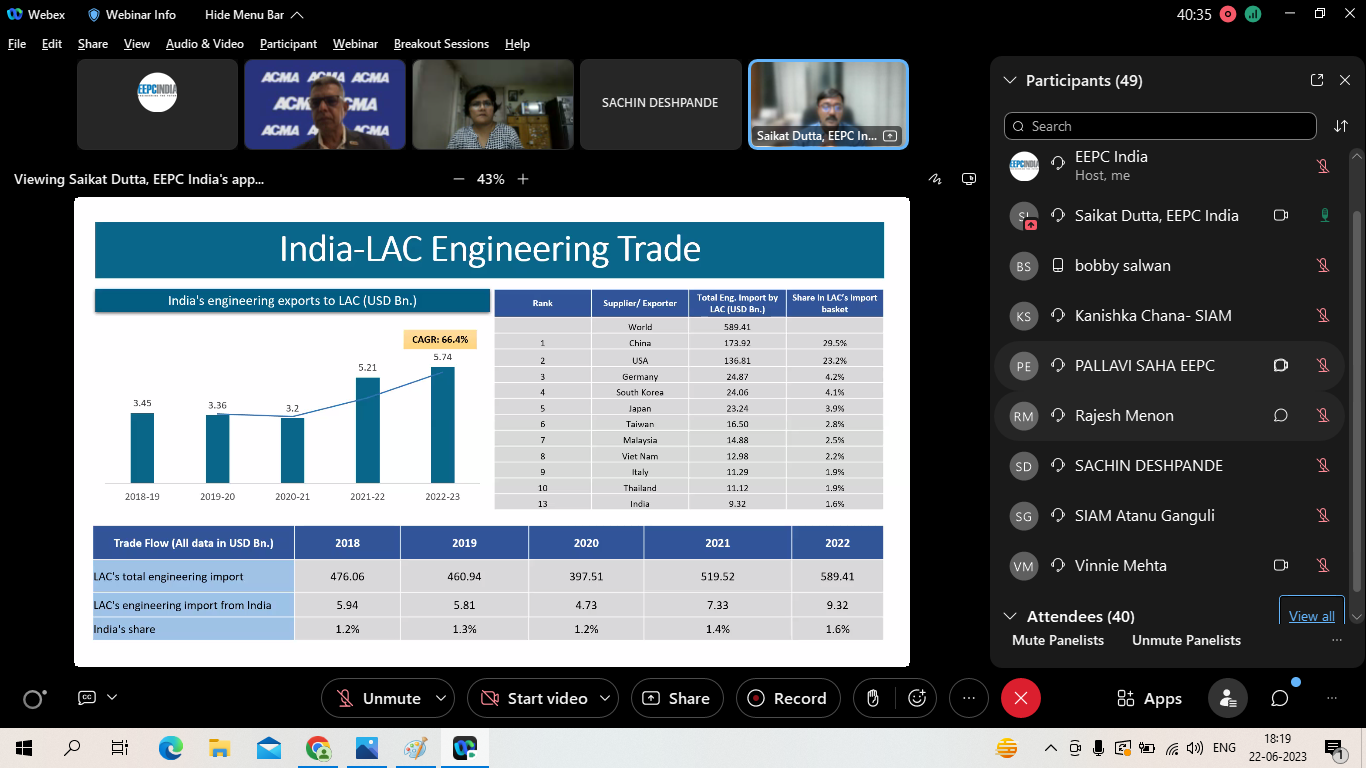
Task: Unmute SACHIN DESHPANDE's microphone
Action: click(x=1323, y=465)
